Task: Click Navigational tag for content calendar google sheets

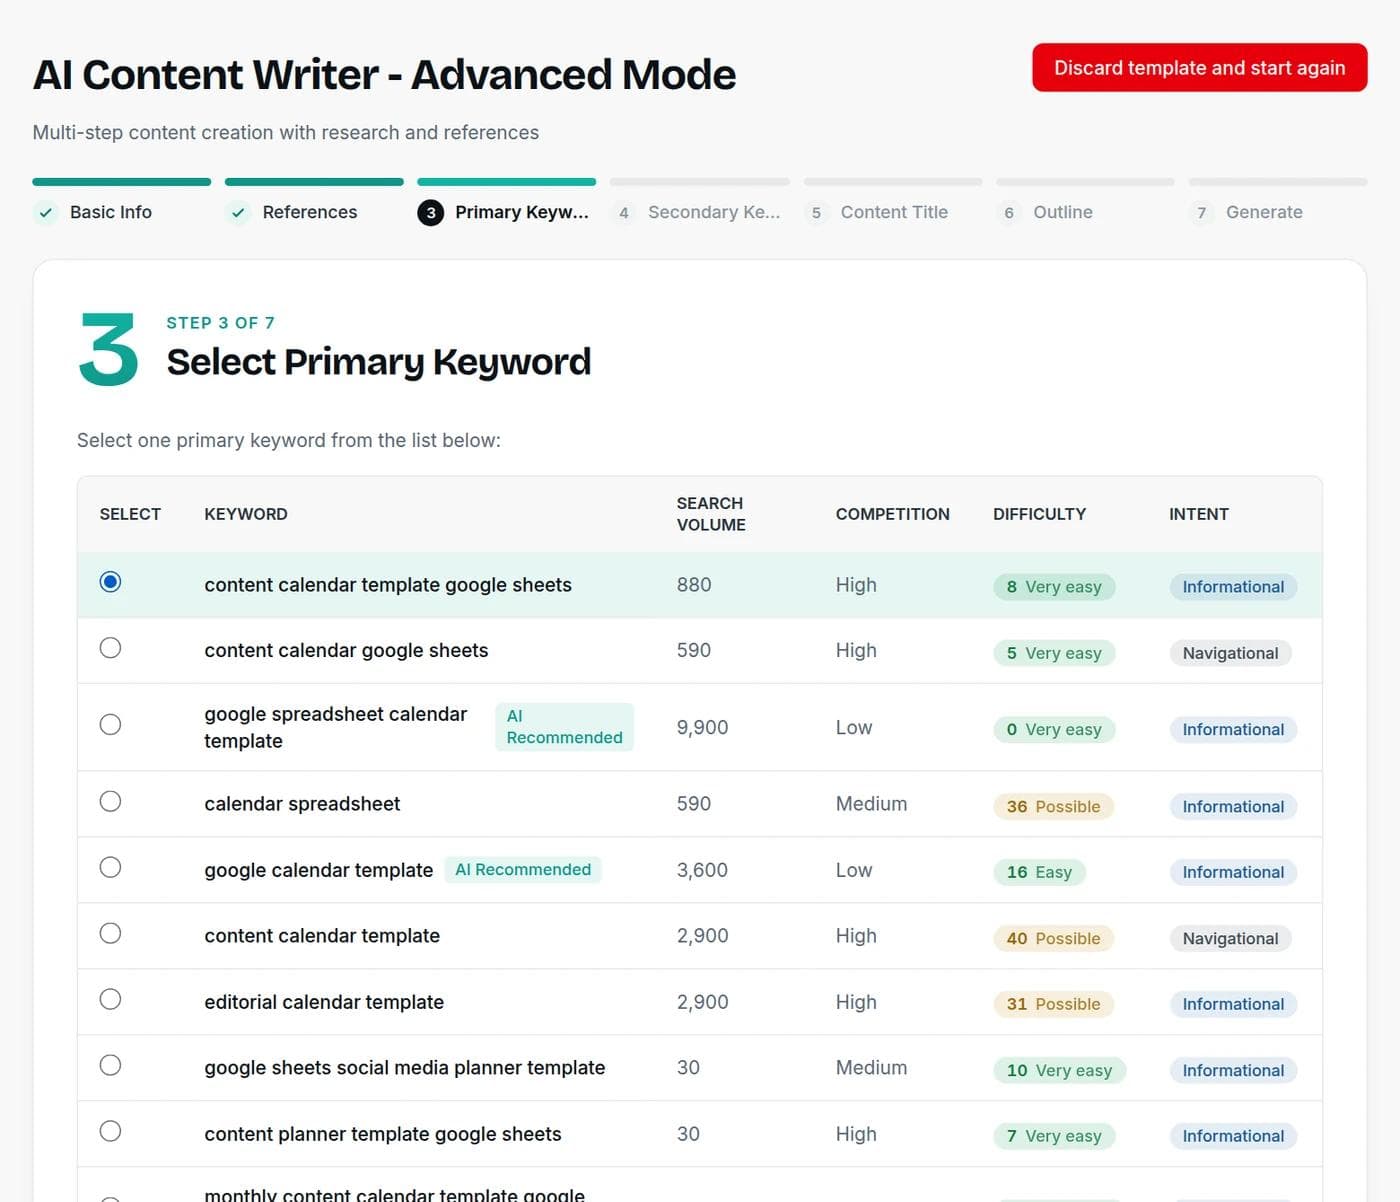Action: 1230,653
